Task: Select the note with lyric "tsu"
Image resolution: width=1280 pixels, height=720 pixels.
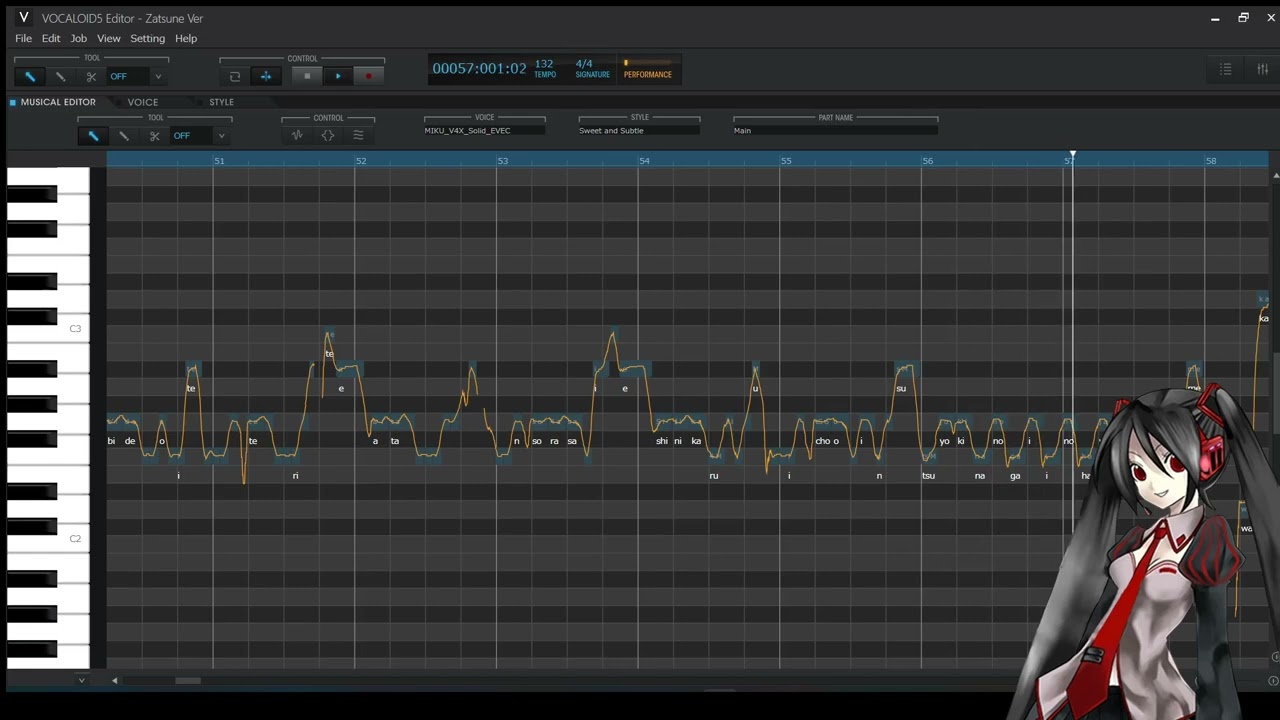Action: (x=929, y=476)
